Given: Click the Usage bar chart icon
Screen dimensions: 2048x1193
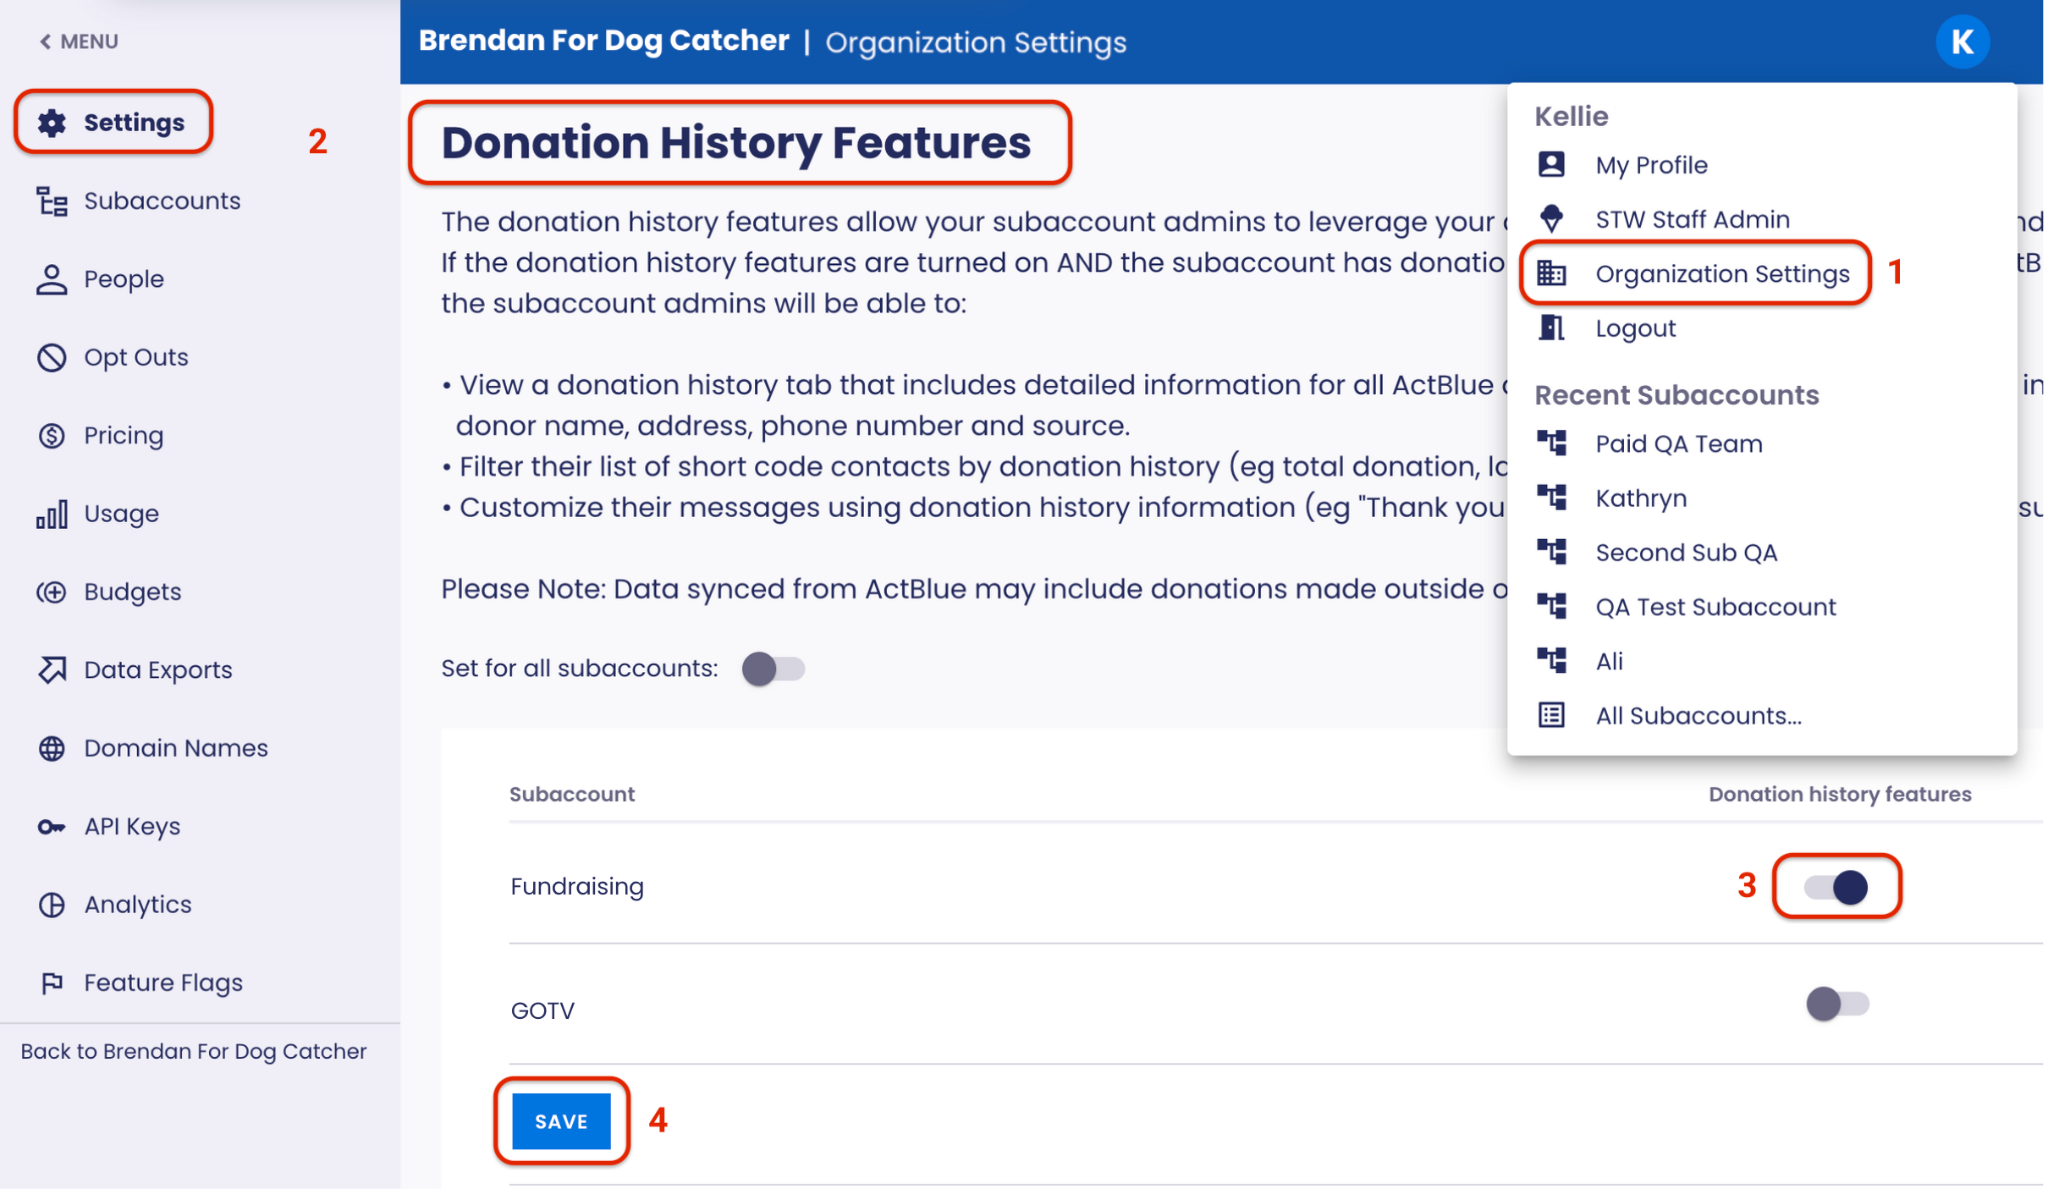Looking at the screenshot, I should pyautogui.click(x=52, y=514).
